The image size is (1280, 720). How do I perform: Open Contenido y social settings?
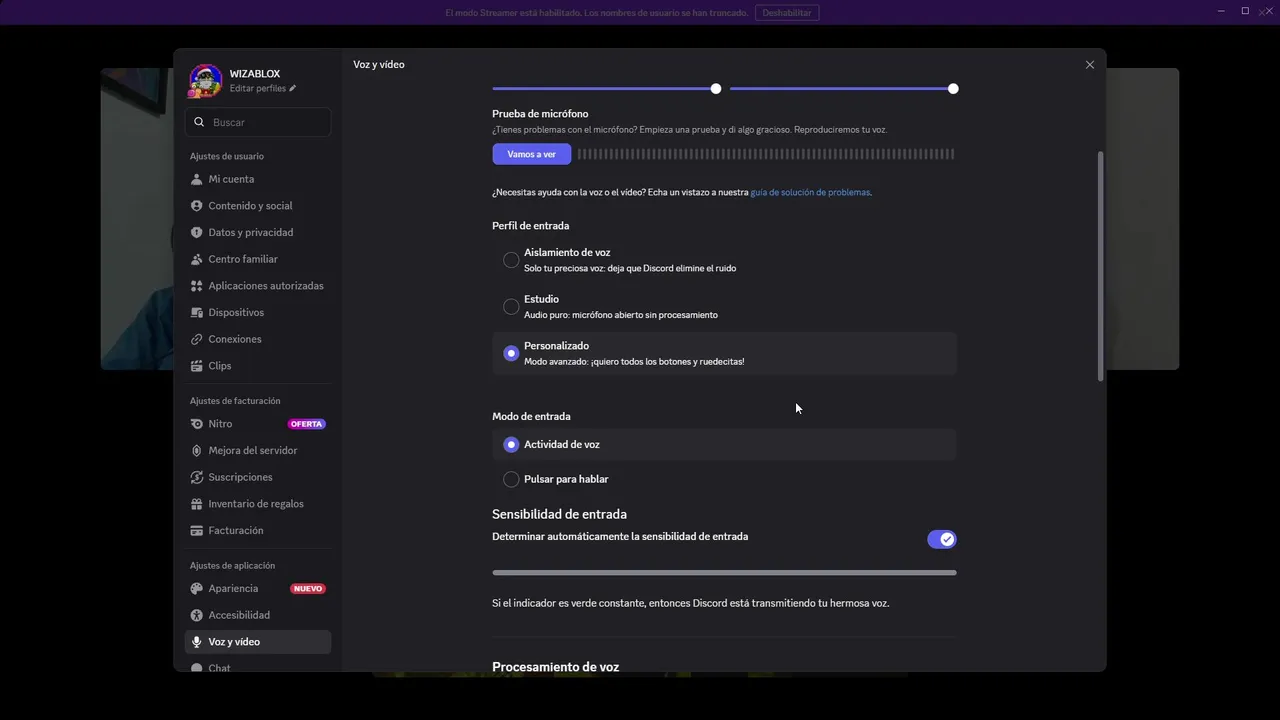[258, 206]
